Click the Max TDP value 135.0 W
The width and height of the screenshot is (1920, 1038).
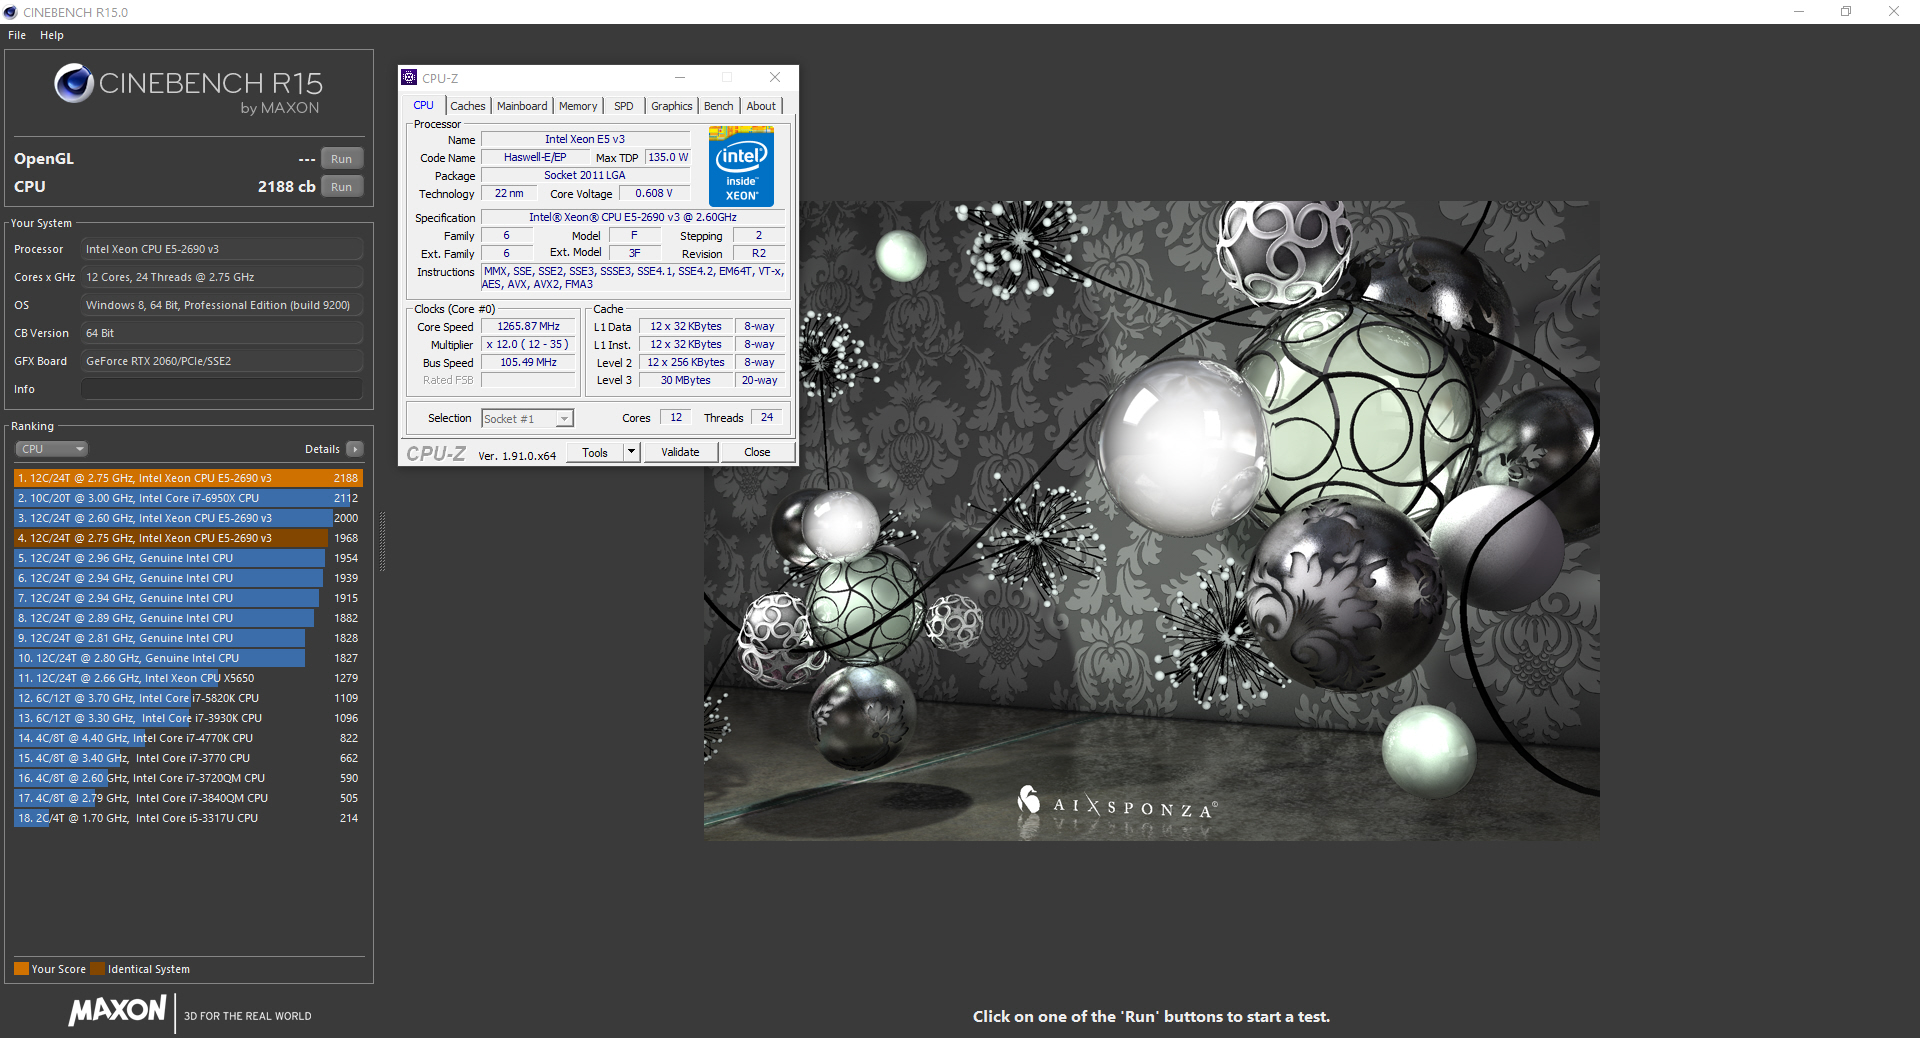(668, 158)
